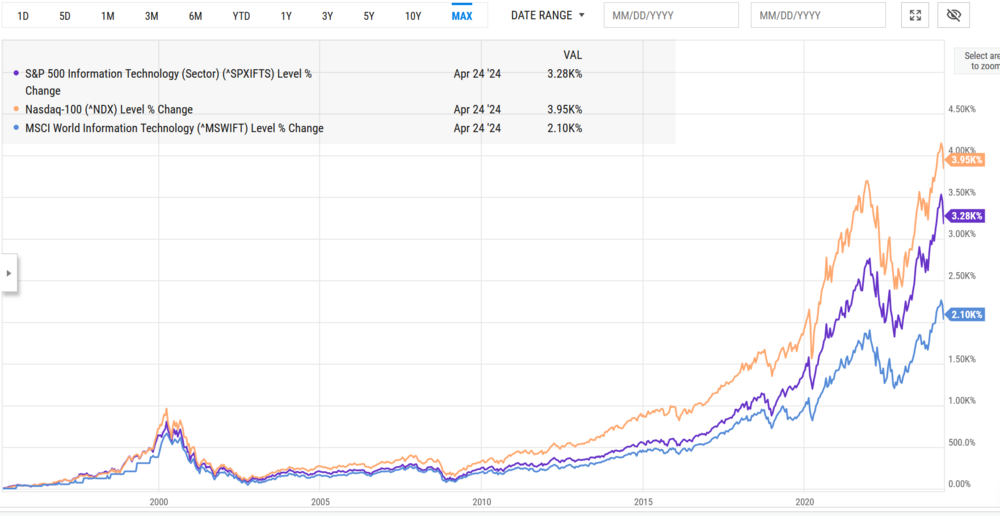Toggle the crossed-eye hide icon

click(954, 15)
